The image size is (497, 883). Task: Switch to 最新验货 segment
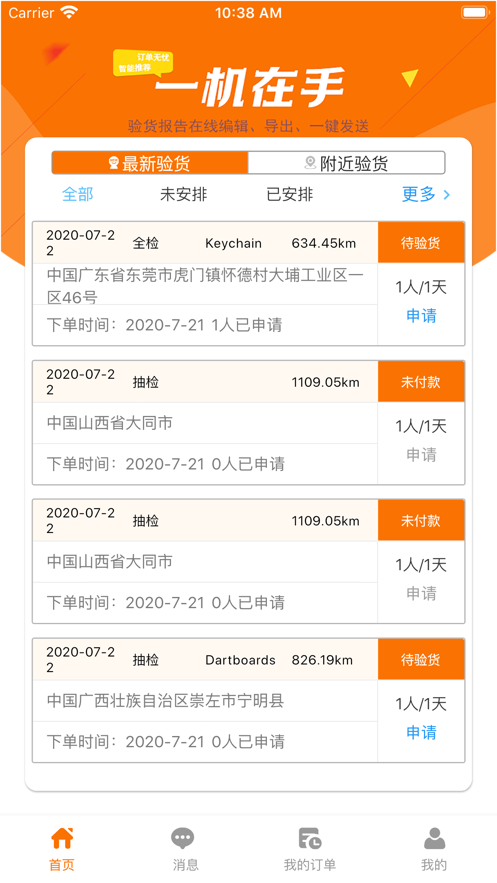click(150, 163)
